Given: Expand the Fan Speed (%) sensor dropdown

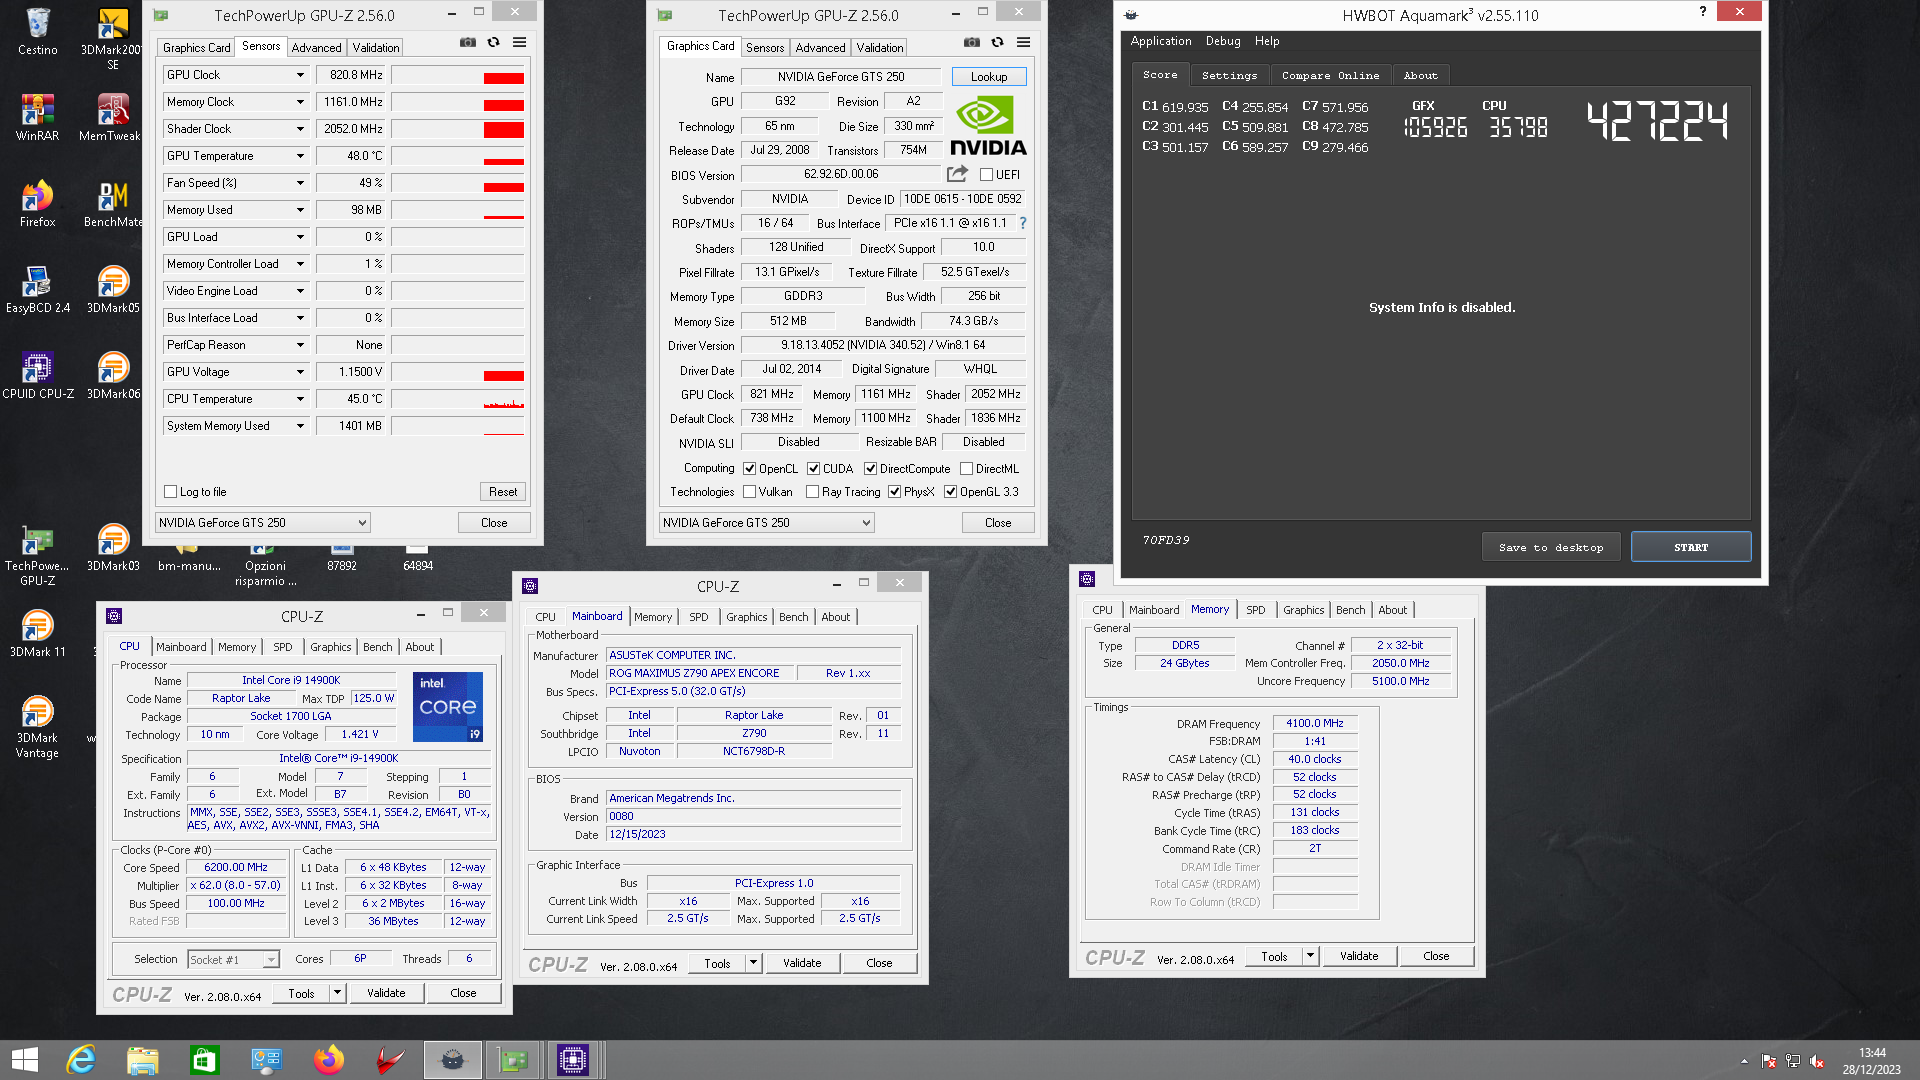Looking at the screenshot, I should pyautogui.click(x=299, y=183).
